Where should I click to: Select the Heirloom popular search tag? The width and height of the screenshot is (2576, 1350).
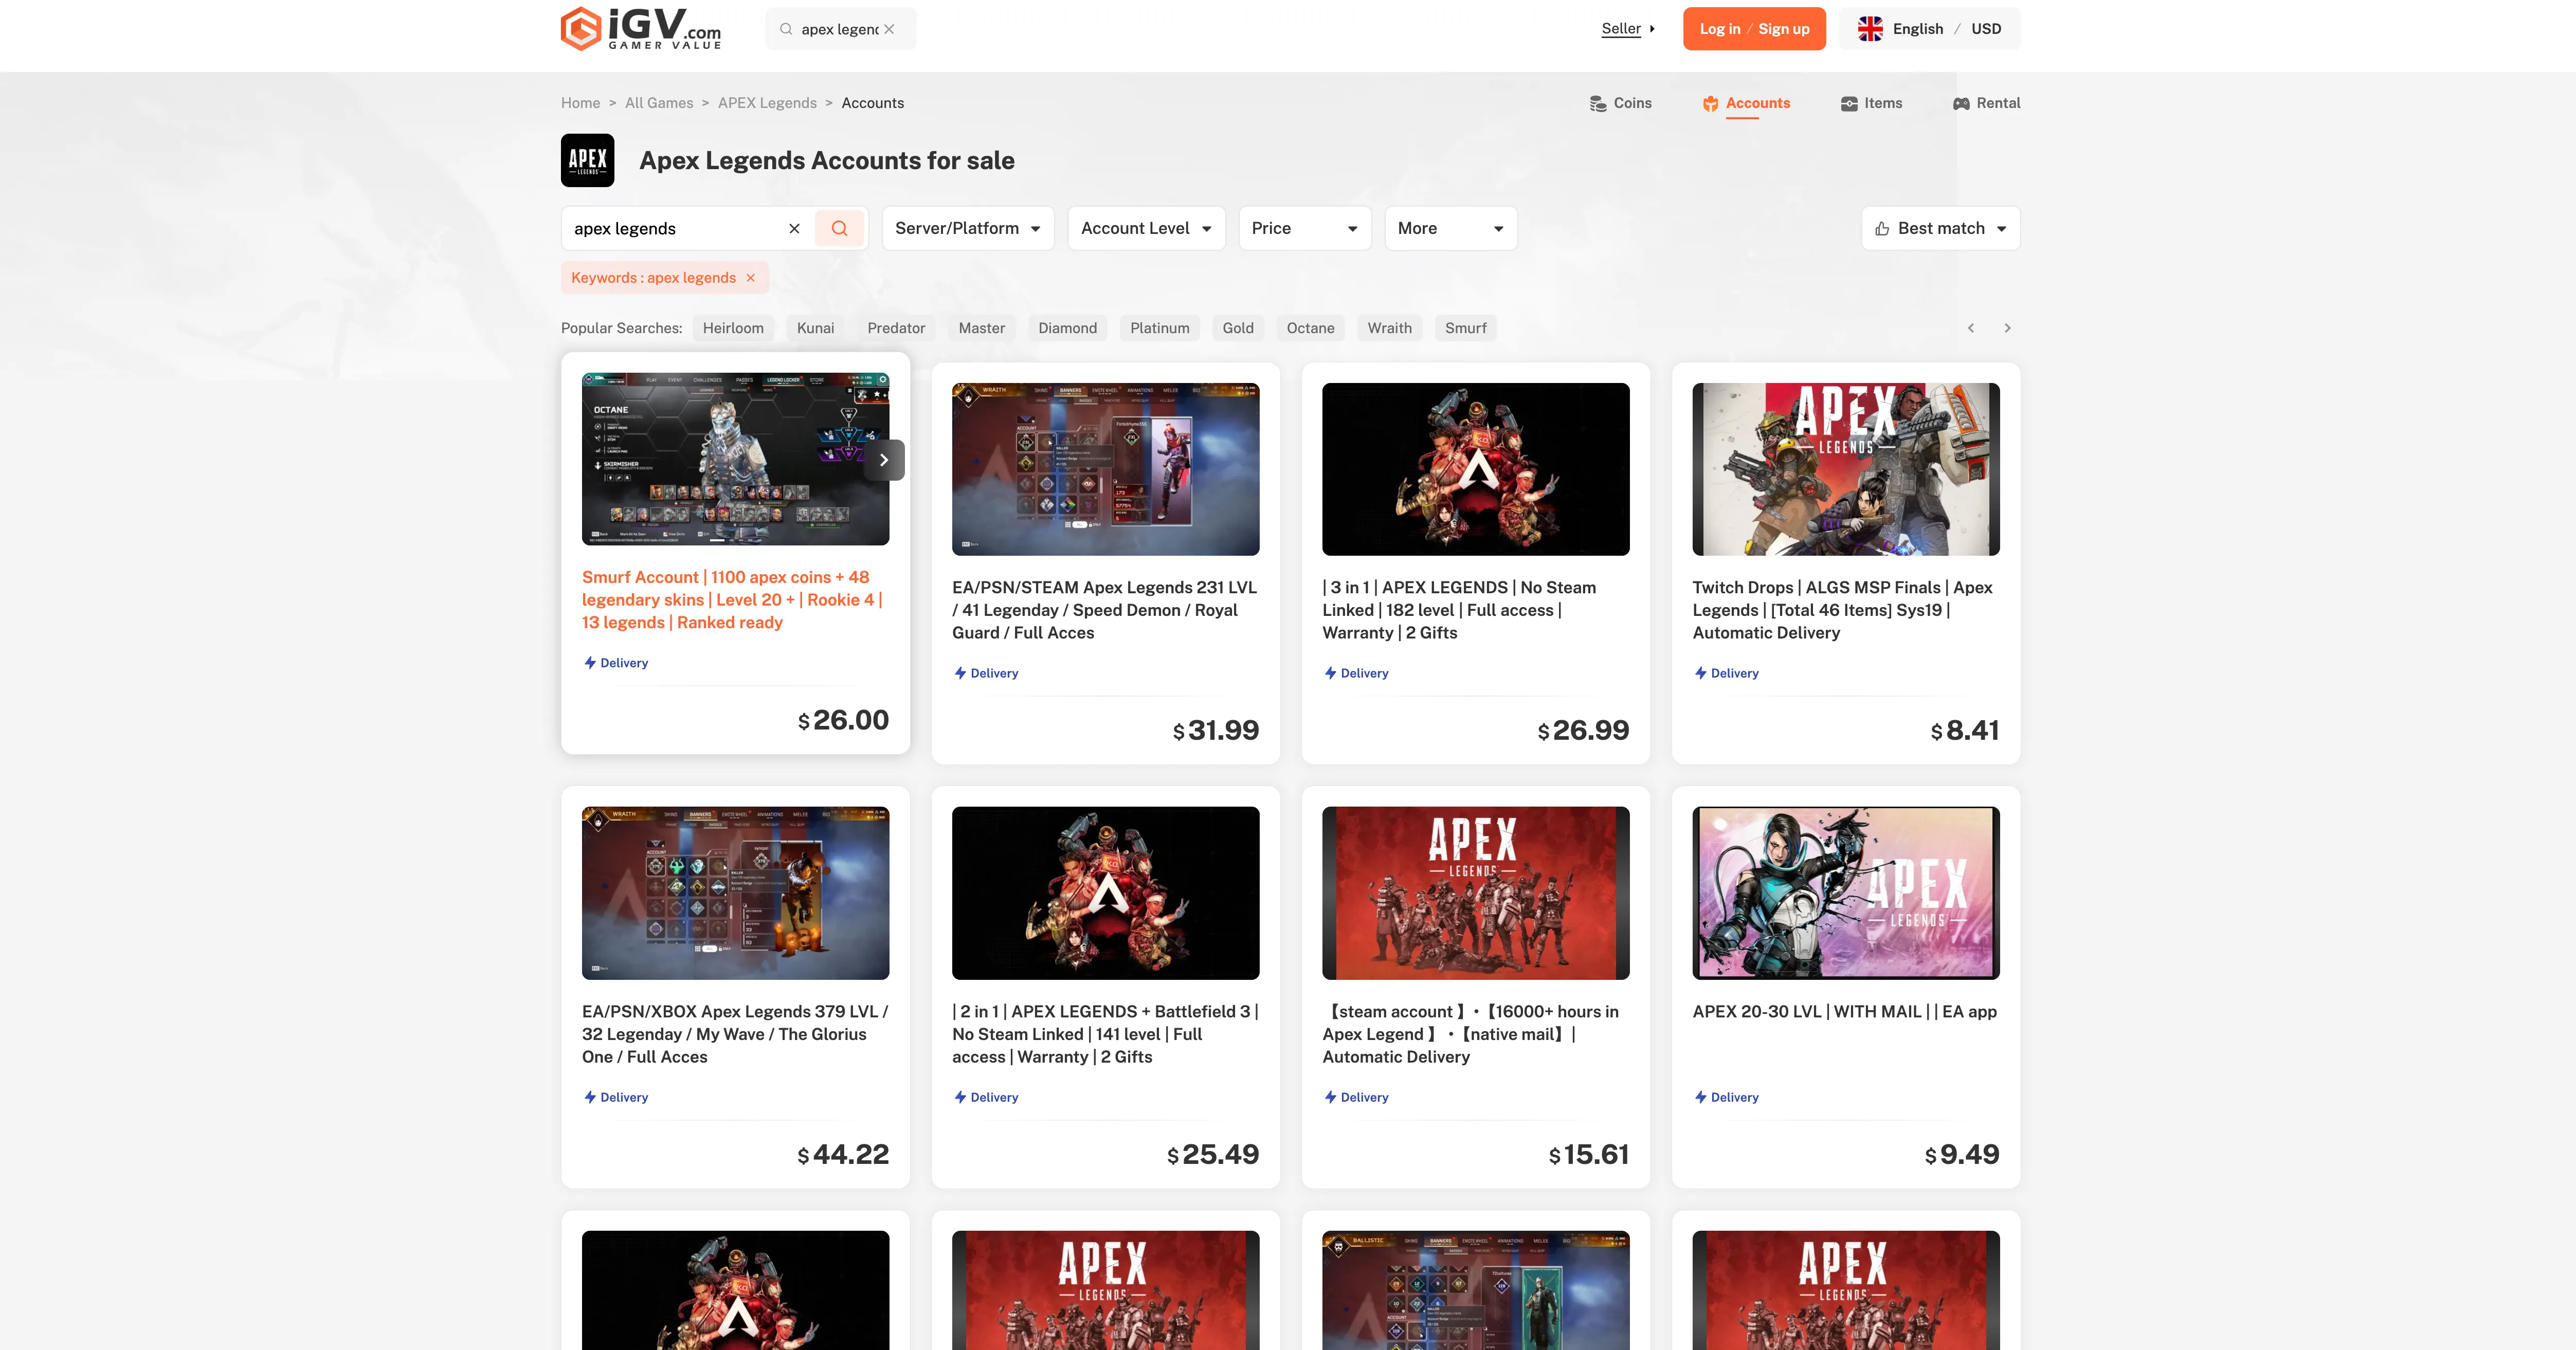(733, 328)
